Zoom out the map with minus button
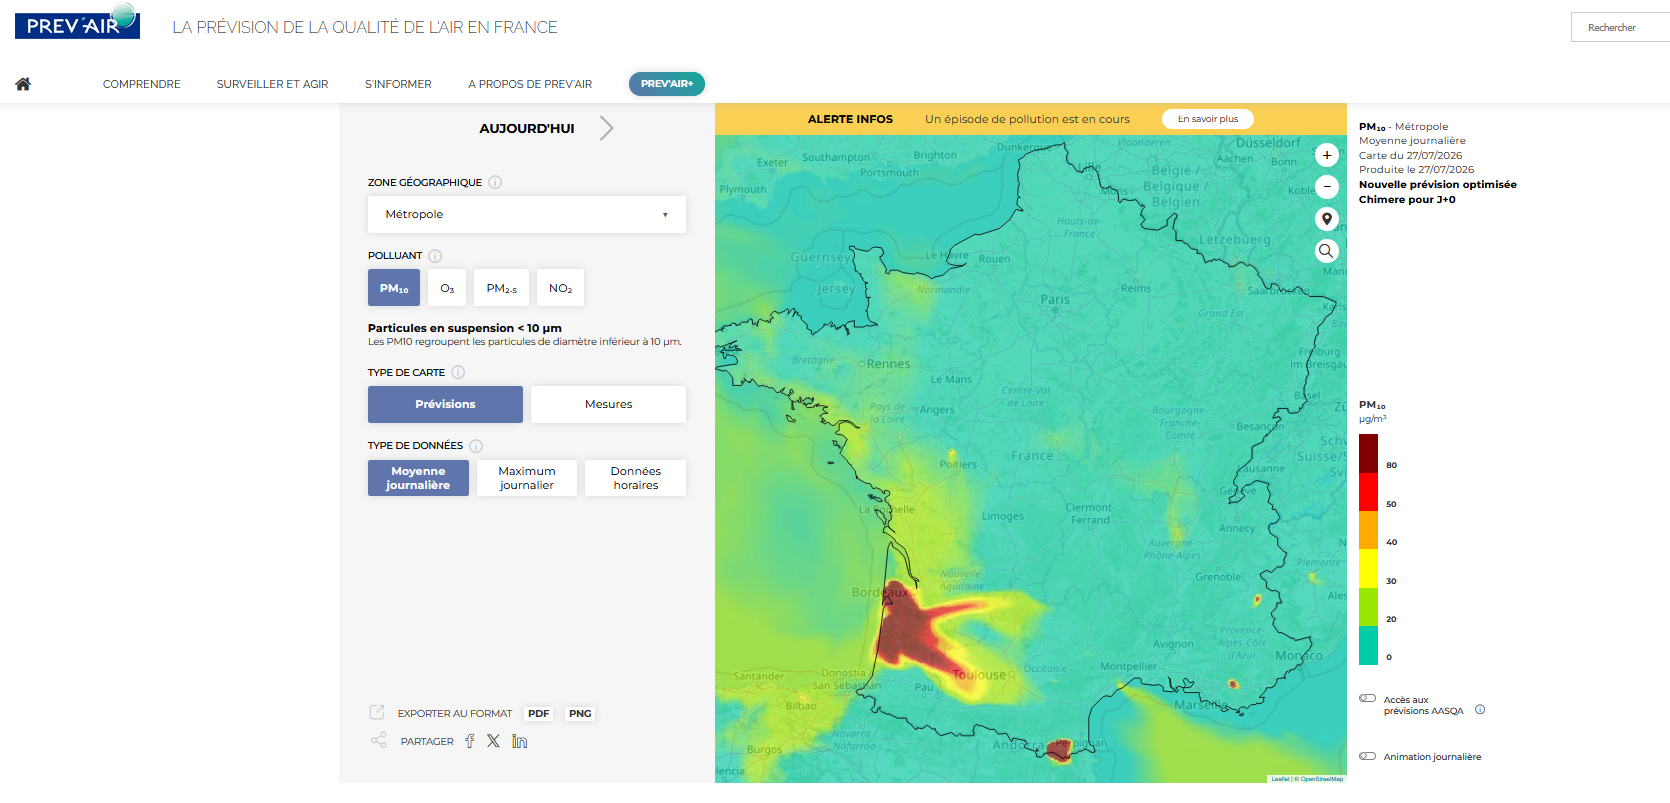 pyautogui.click(x=1326, y=187)
